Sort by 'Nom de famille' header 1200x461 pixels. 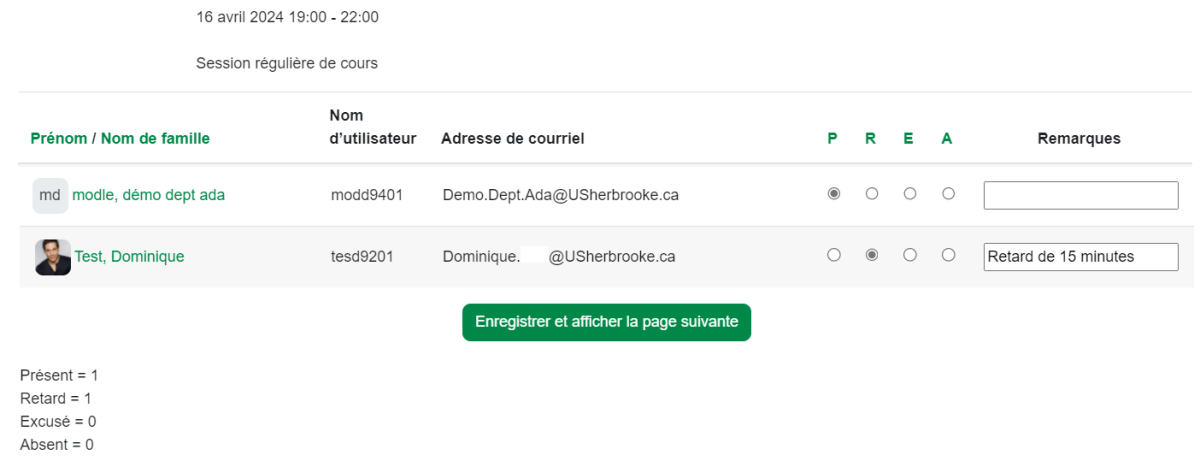coord(155,139)
